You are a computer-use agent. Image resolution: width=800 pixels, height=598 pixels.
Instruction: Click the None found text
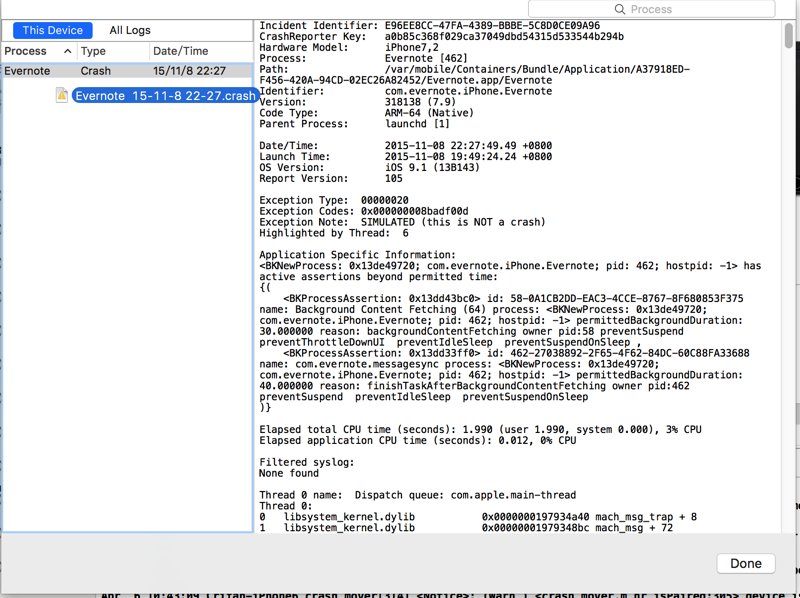289,474
